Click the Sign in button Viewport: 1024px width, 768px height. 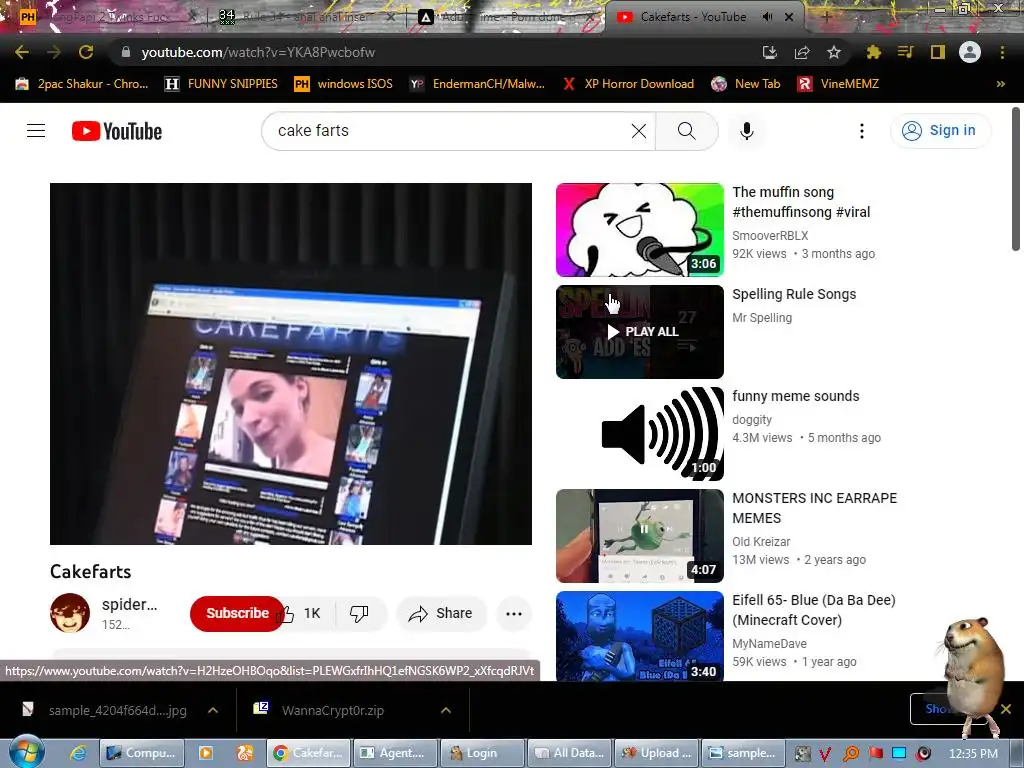tap(940, 131)
